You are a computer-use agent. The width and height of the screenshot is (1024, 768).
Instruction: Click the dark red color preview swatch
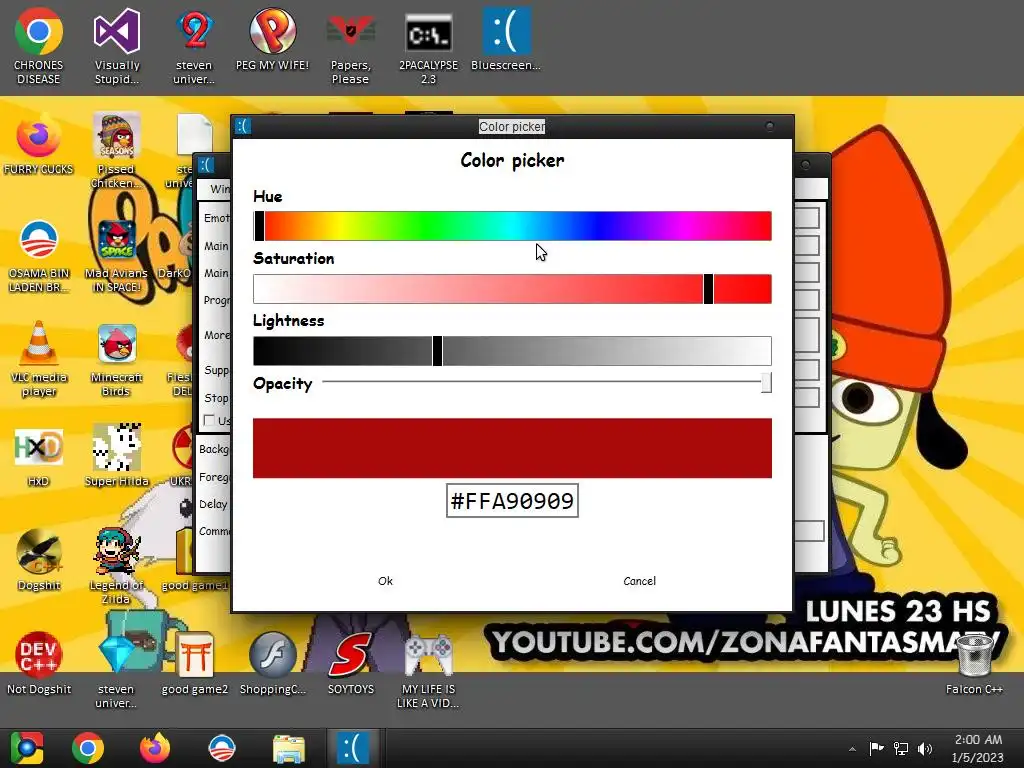(513, 448)
